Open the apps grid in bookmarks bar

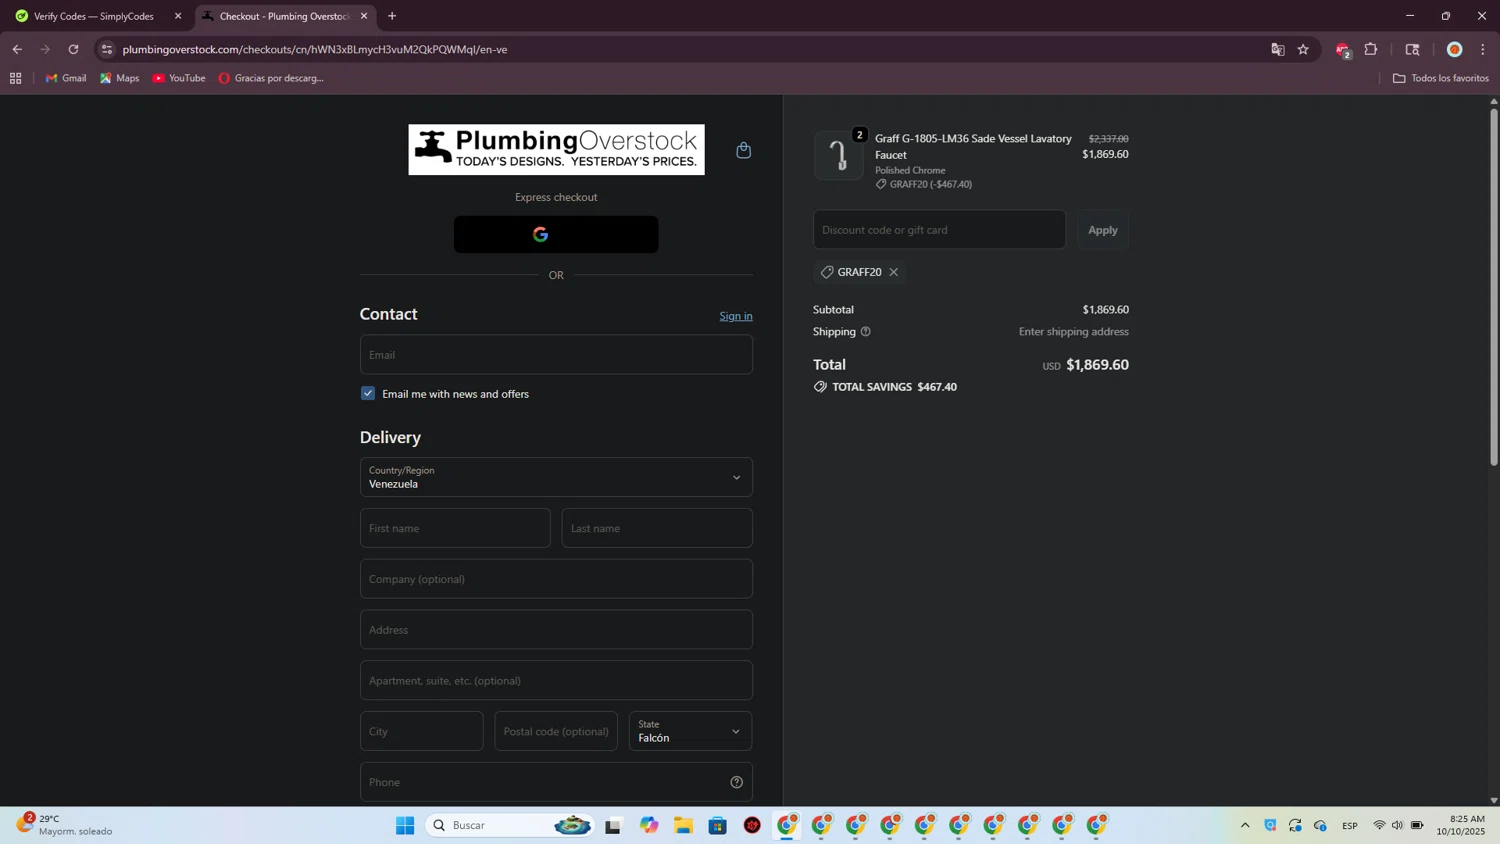point(15,78)
